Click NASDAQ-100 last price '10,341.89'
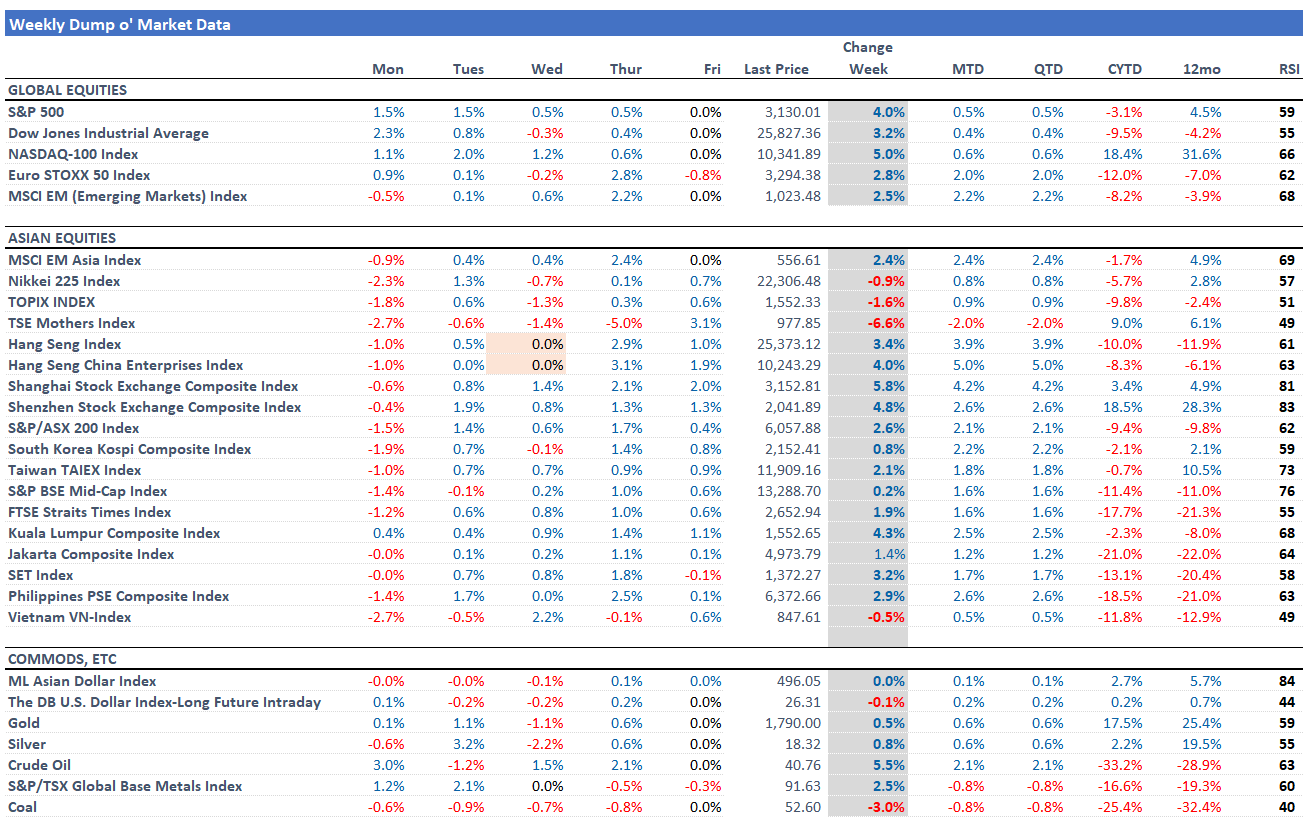 click(787, 154)
